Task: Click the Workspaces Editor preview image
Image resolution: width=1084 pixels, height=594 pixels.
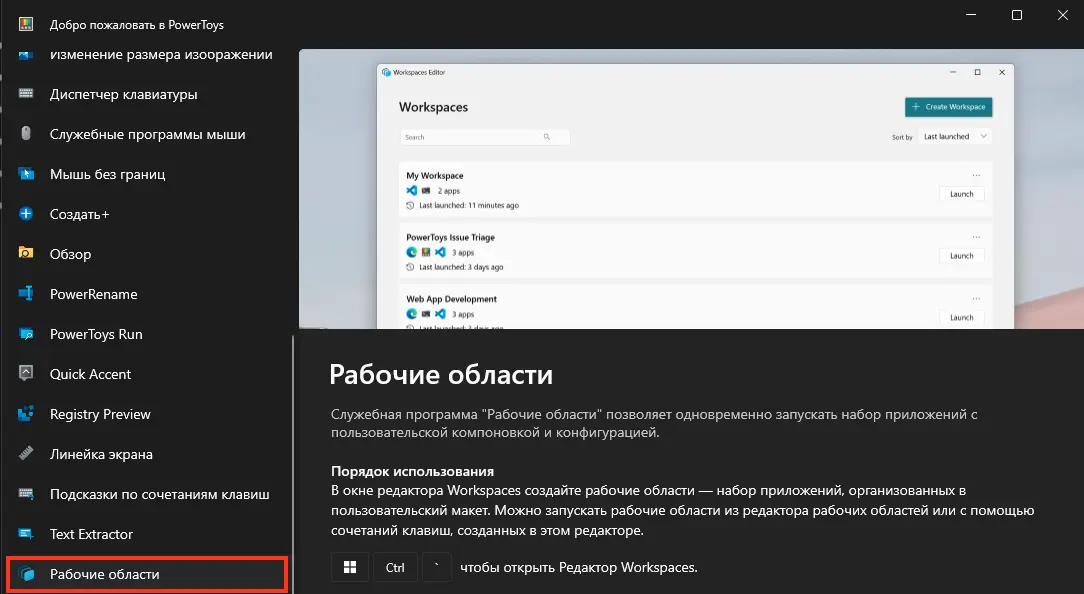Action: (691, 189)
